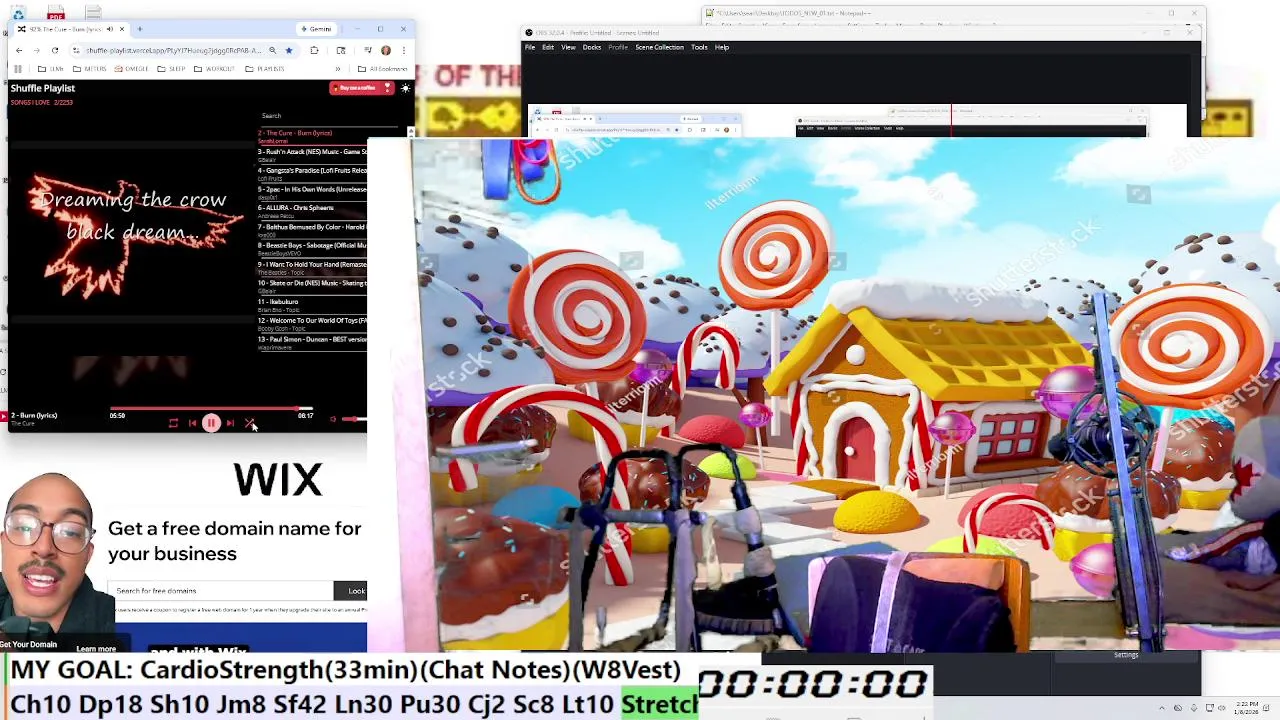Open the zoom magnifier icon in the address bar
Viewport: 1280px width, 720px height.
[272, 50]
